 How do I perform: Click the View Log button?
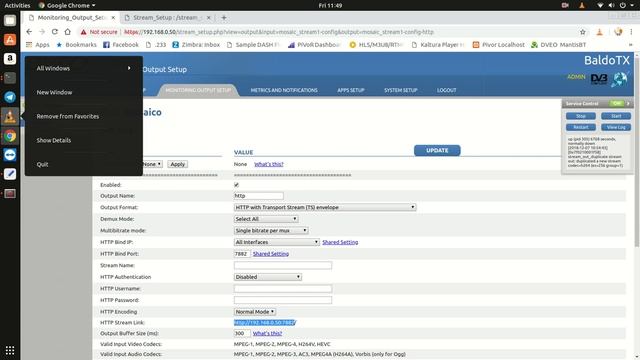(x=616, y=127)
